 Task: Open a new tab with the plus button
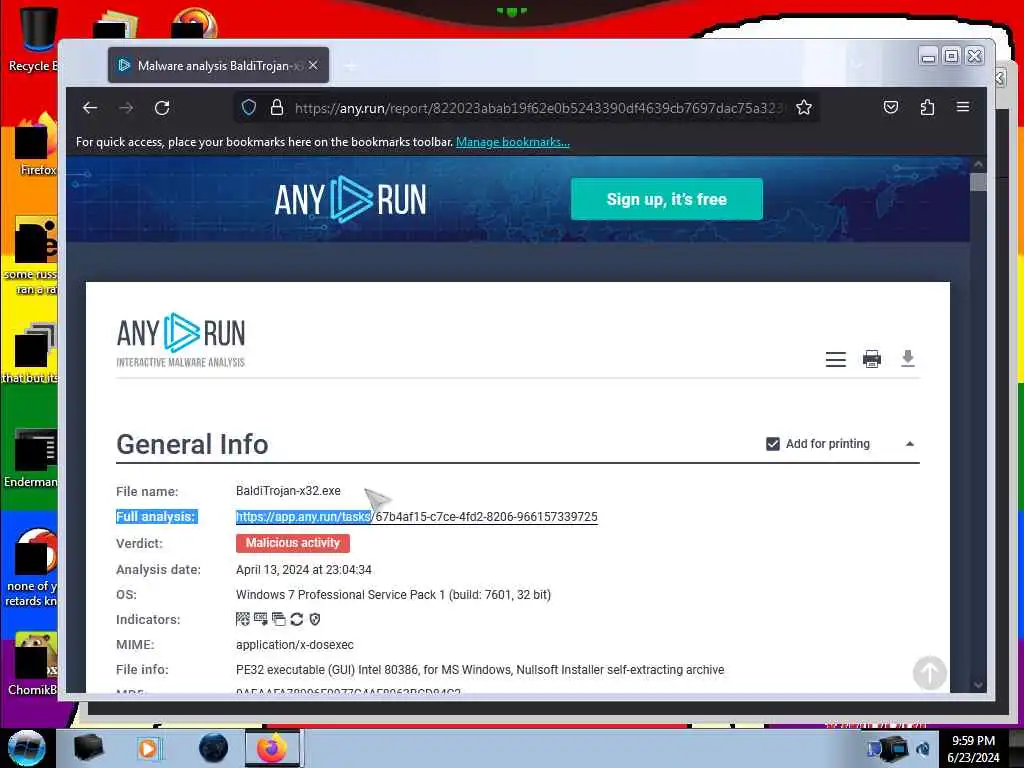click(x=351, y=66)
